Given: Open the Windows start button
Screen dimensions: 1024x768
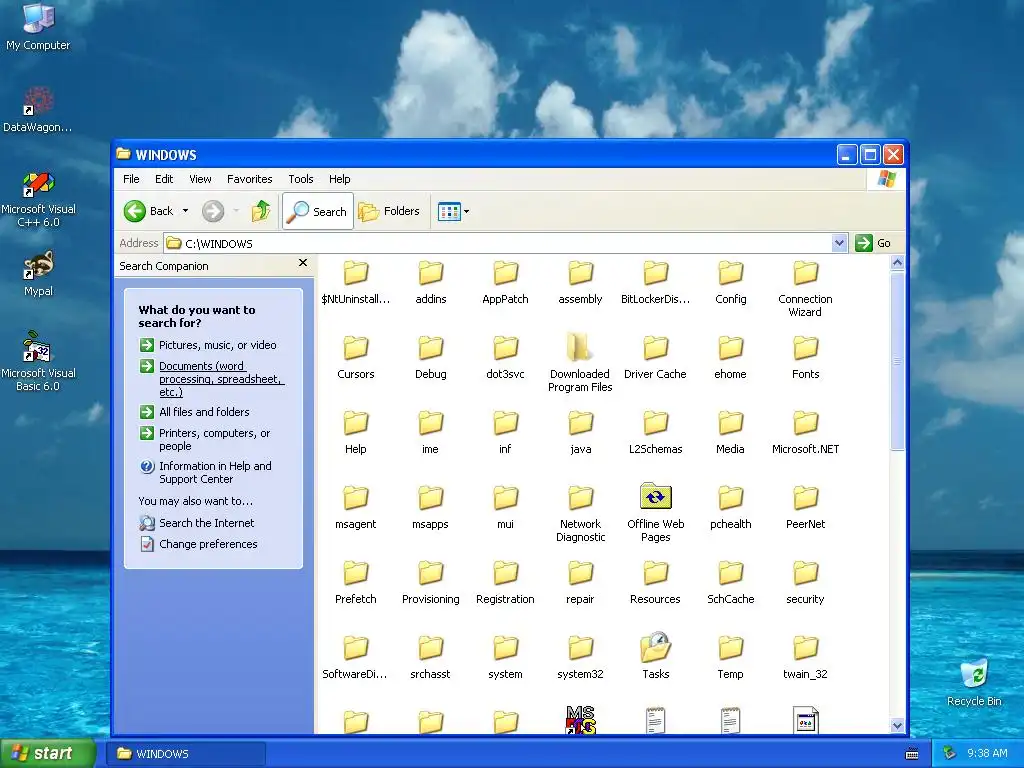Looking at the screenshot, I should (x=48, y=753).
